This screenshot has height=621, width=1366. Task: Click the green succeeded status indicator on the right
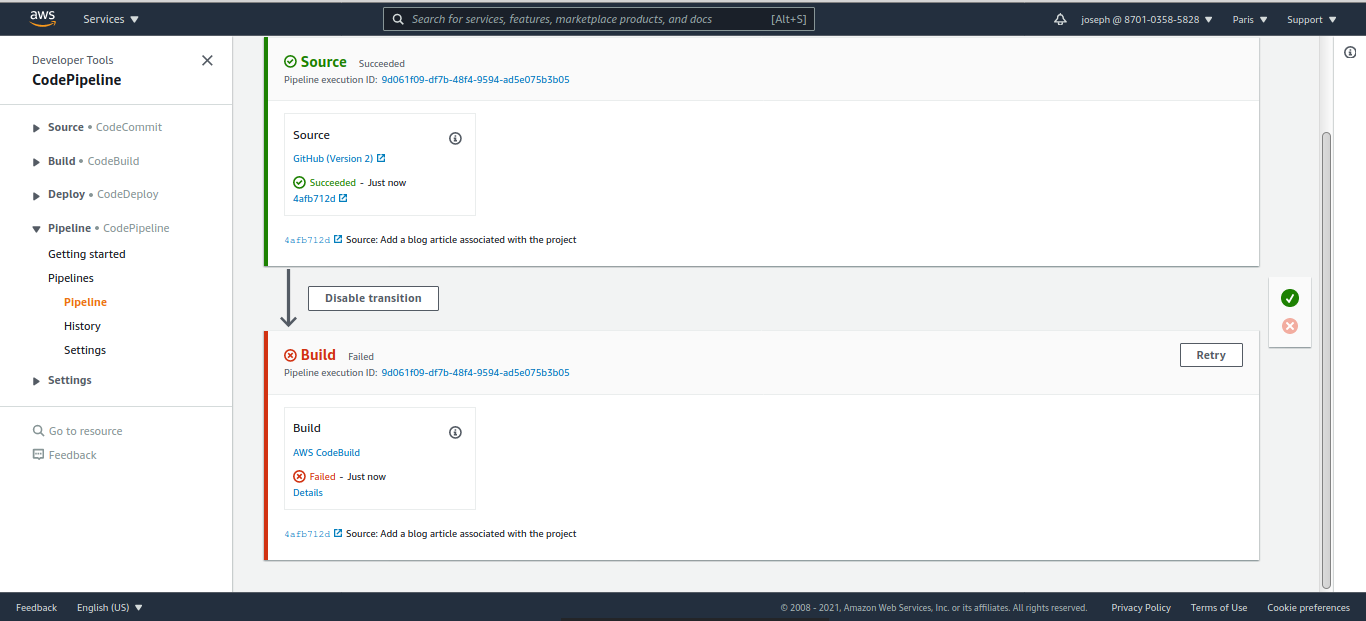(1290, 298)
